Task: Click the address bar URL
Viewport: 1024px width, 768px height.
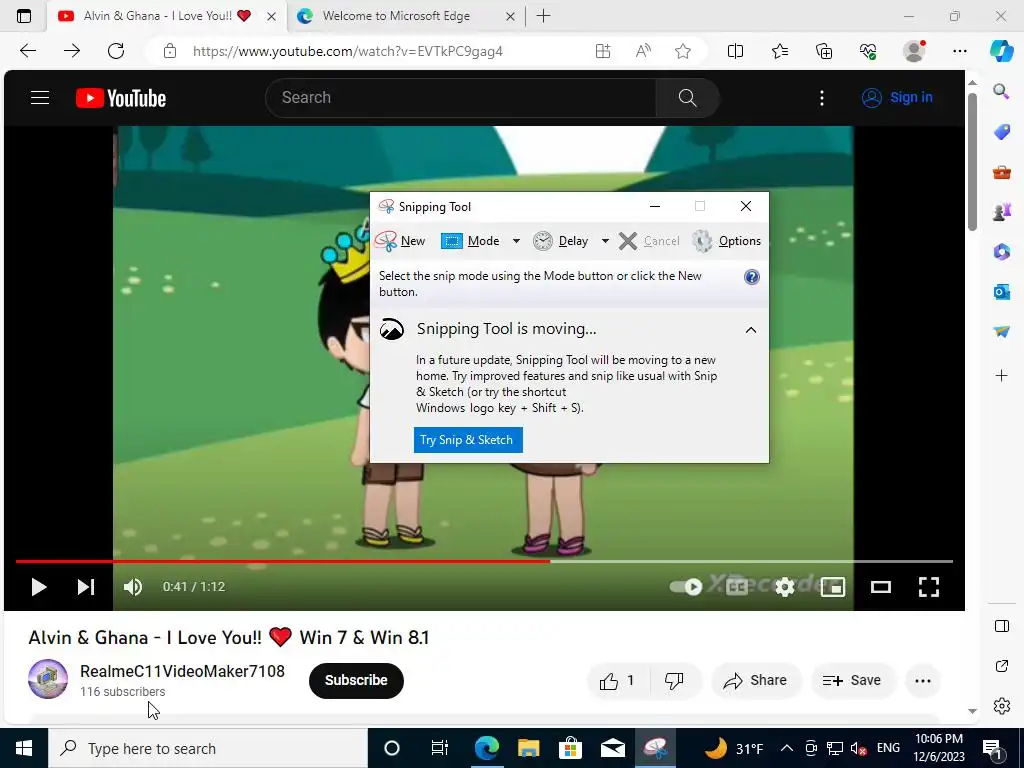Action: (347, 52)
